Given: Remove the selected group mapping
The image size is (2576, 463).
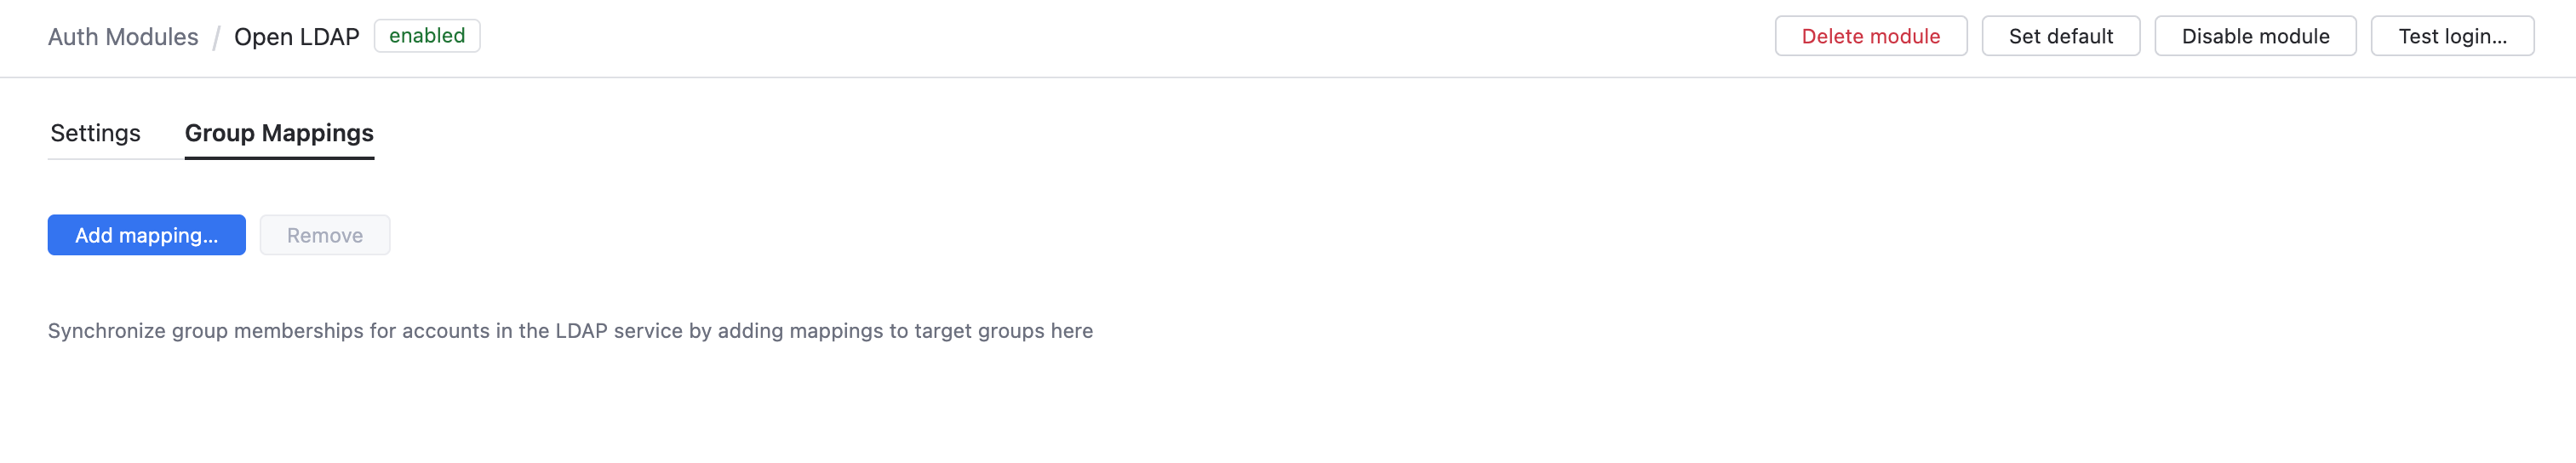Looking at the screenshot, I should tap(325, 235).
